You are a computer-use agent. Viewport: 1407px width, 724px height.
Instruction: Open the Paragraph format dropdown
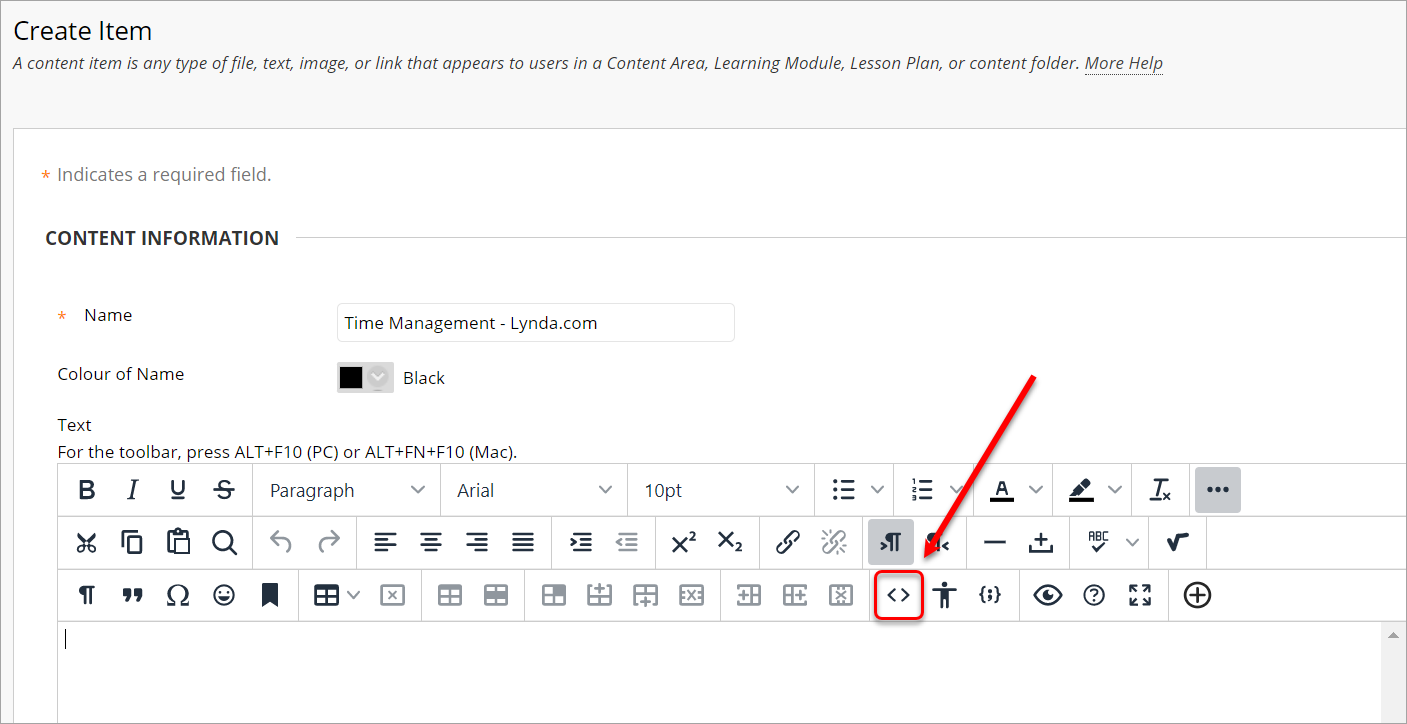tap(346, 490)
